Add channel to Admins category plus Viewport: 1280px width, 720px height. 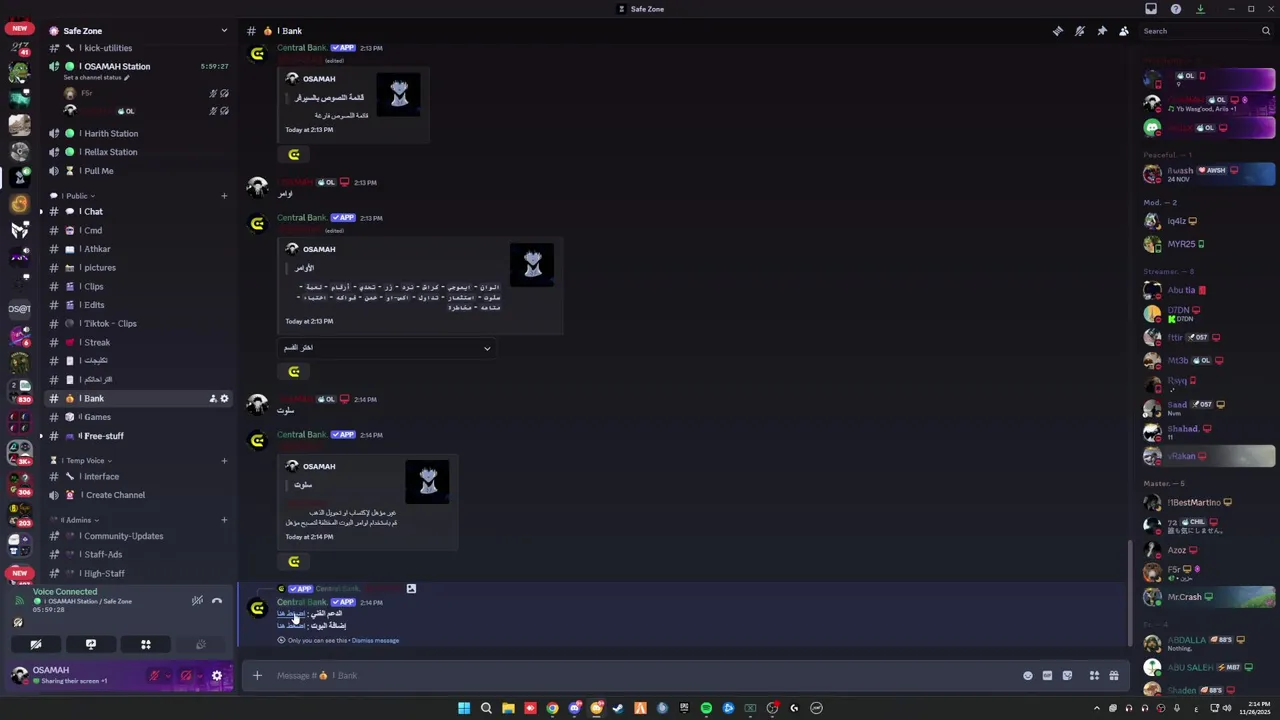point(224,520)
